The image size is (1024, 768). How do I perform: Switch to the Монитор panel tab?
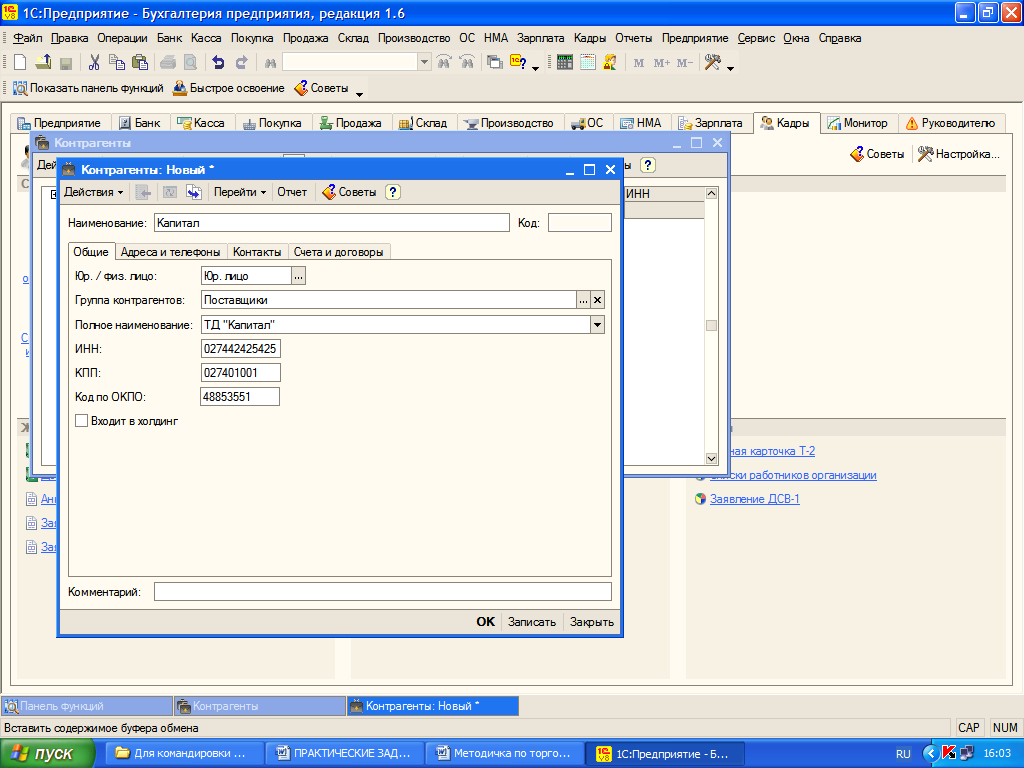click(859, 123)
